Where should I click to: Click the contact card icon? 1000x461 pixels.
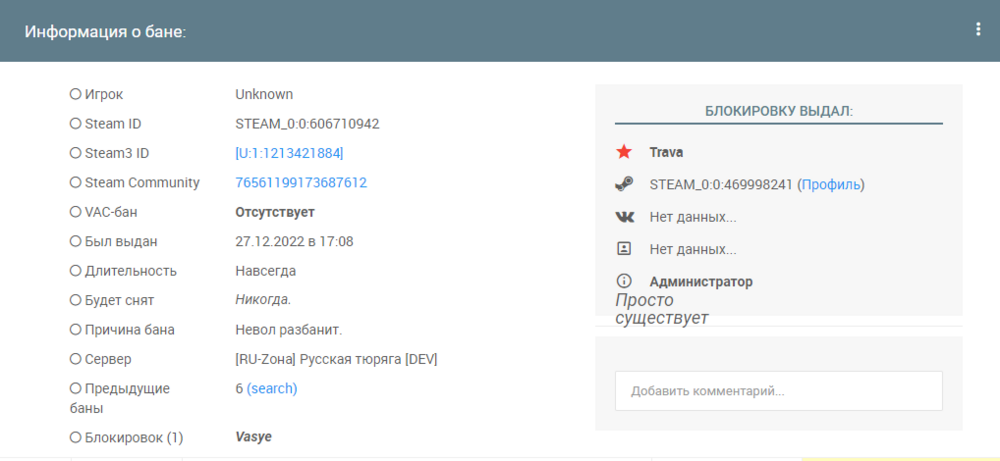coord(624,249)
